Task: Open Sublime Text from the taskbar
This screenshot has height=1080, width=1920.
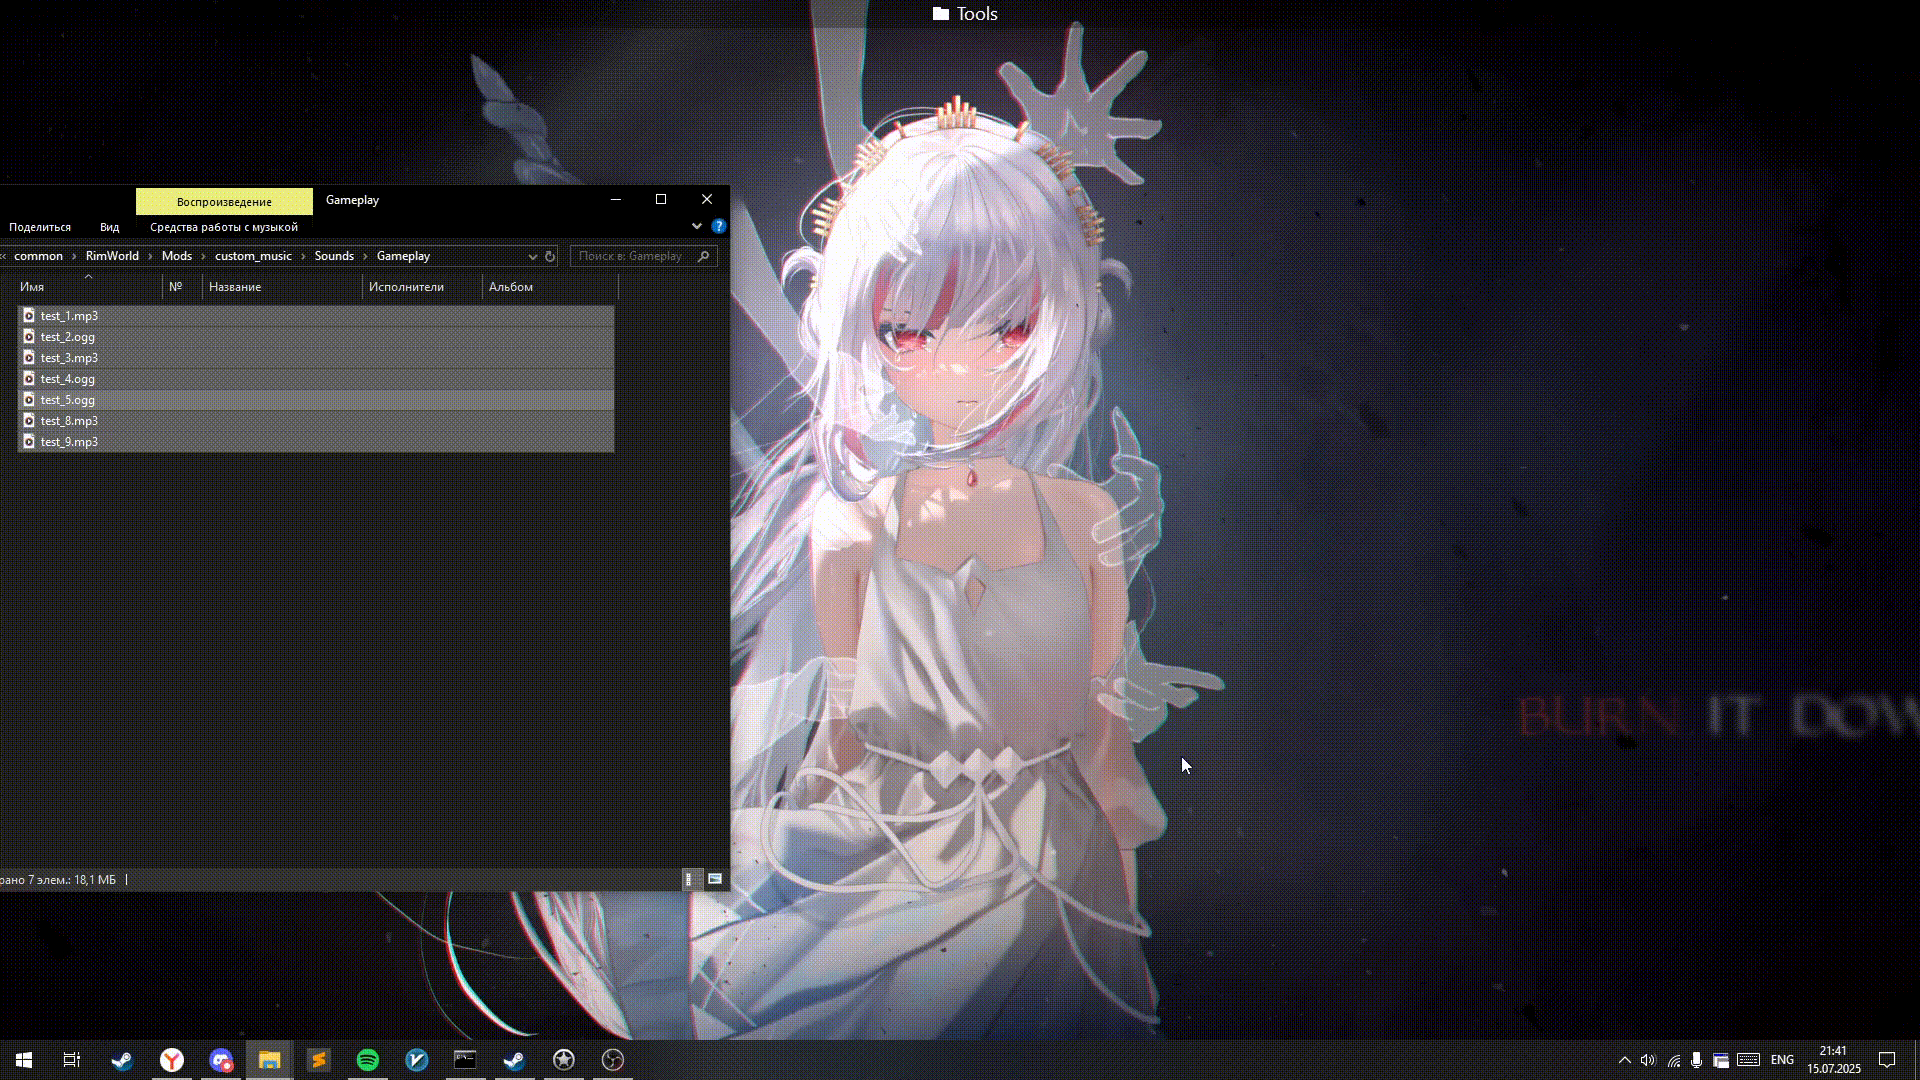Action: click(x=319, y=1060)
